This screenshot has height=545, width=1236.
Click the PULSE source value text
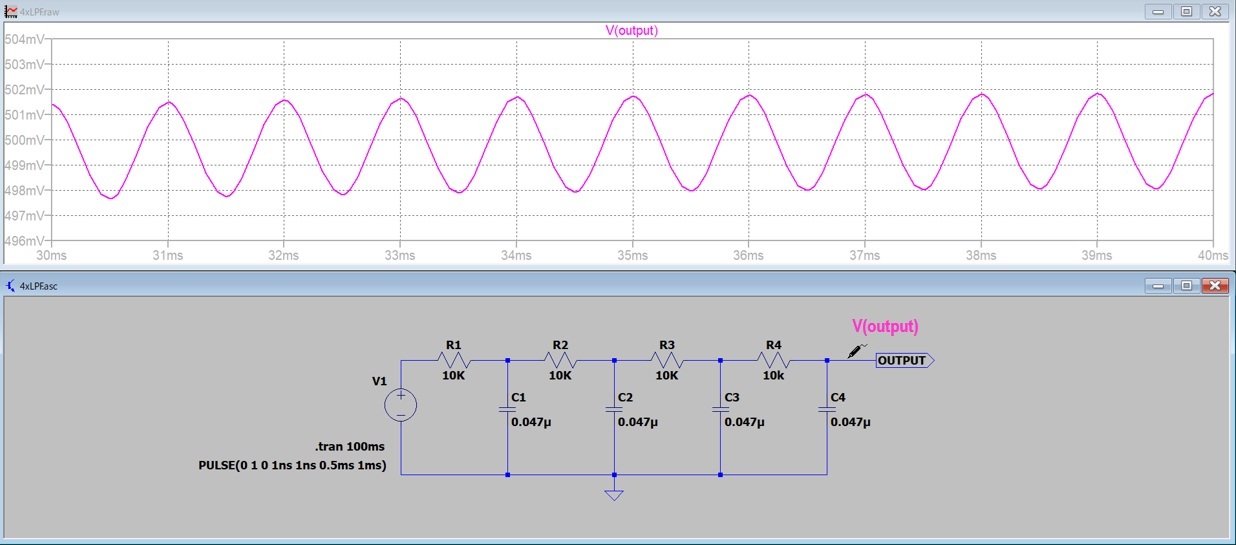pos(292,465)
